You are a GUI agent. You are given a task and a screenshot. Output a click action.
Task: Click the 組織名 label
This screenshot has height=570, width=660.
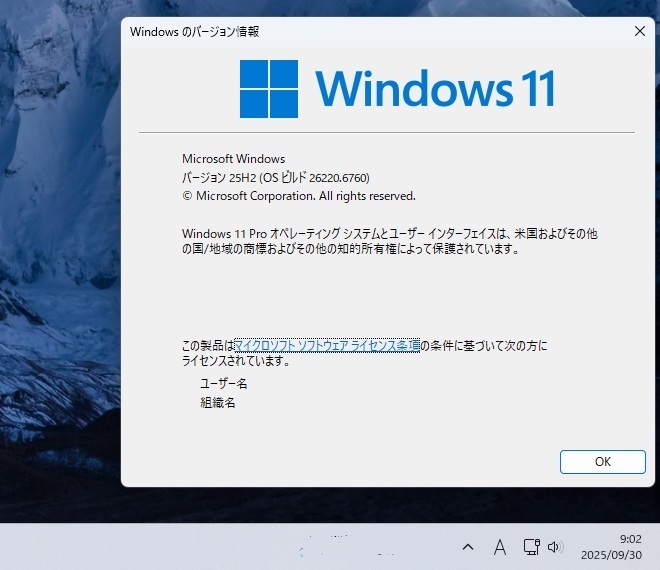click(218, 403)
